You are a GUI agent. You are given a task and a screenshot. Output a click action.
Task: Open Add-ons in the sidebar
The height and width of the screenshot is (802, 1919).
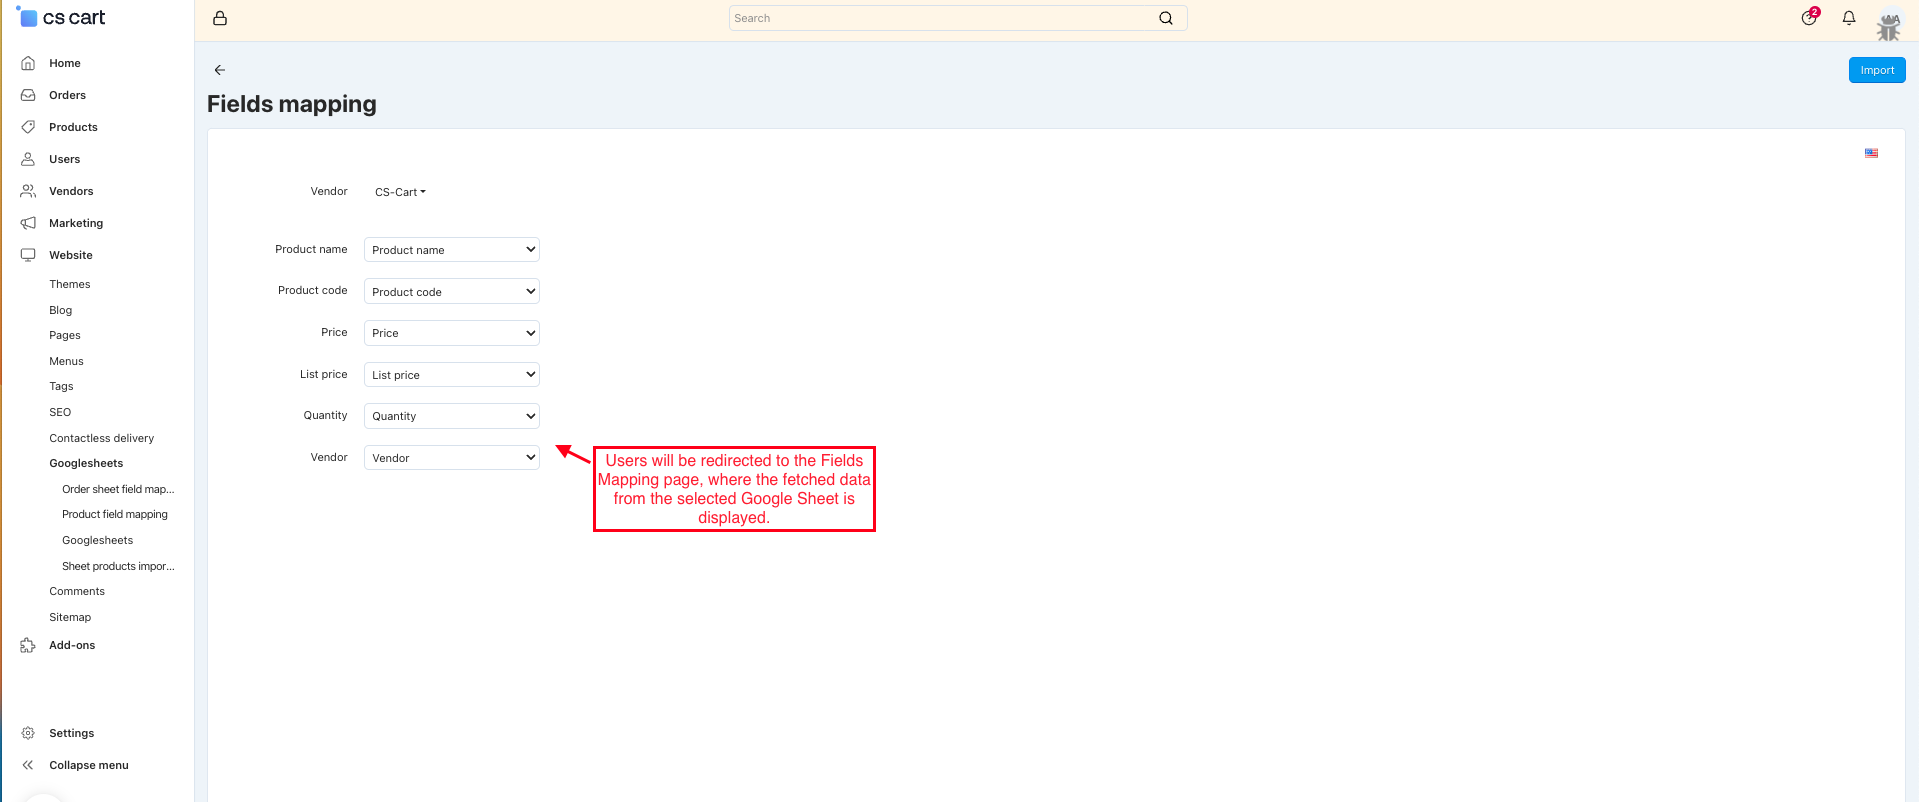(72, 645)
